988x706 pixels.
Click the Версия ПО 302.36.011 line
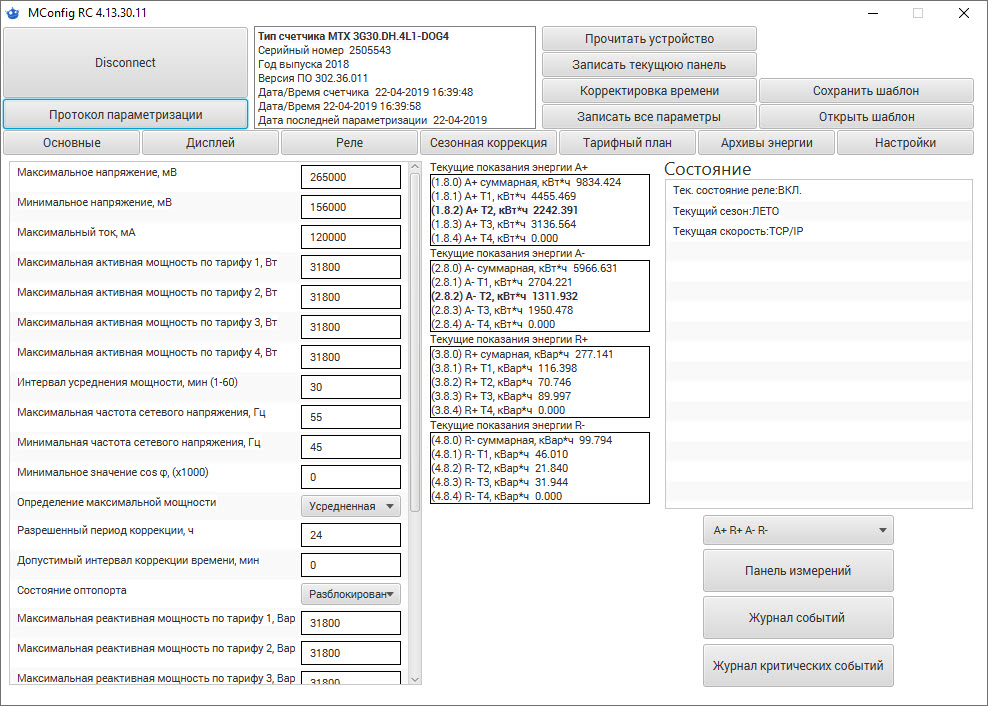click(313, 78)
